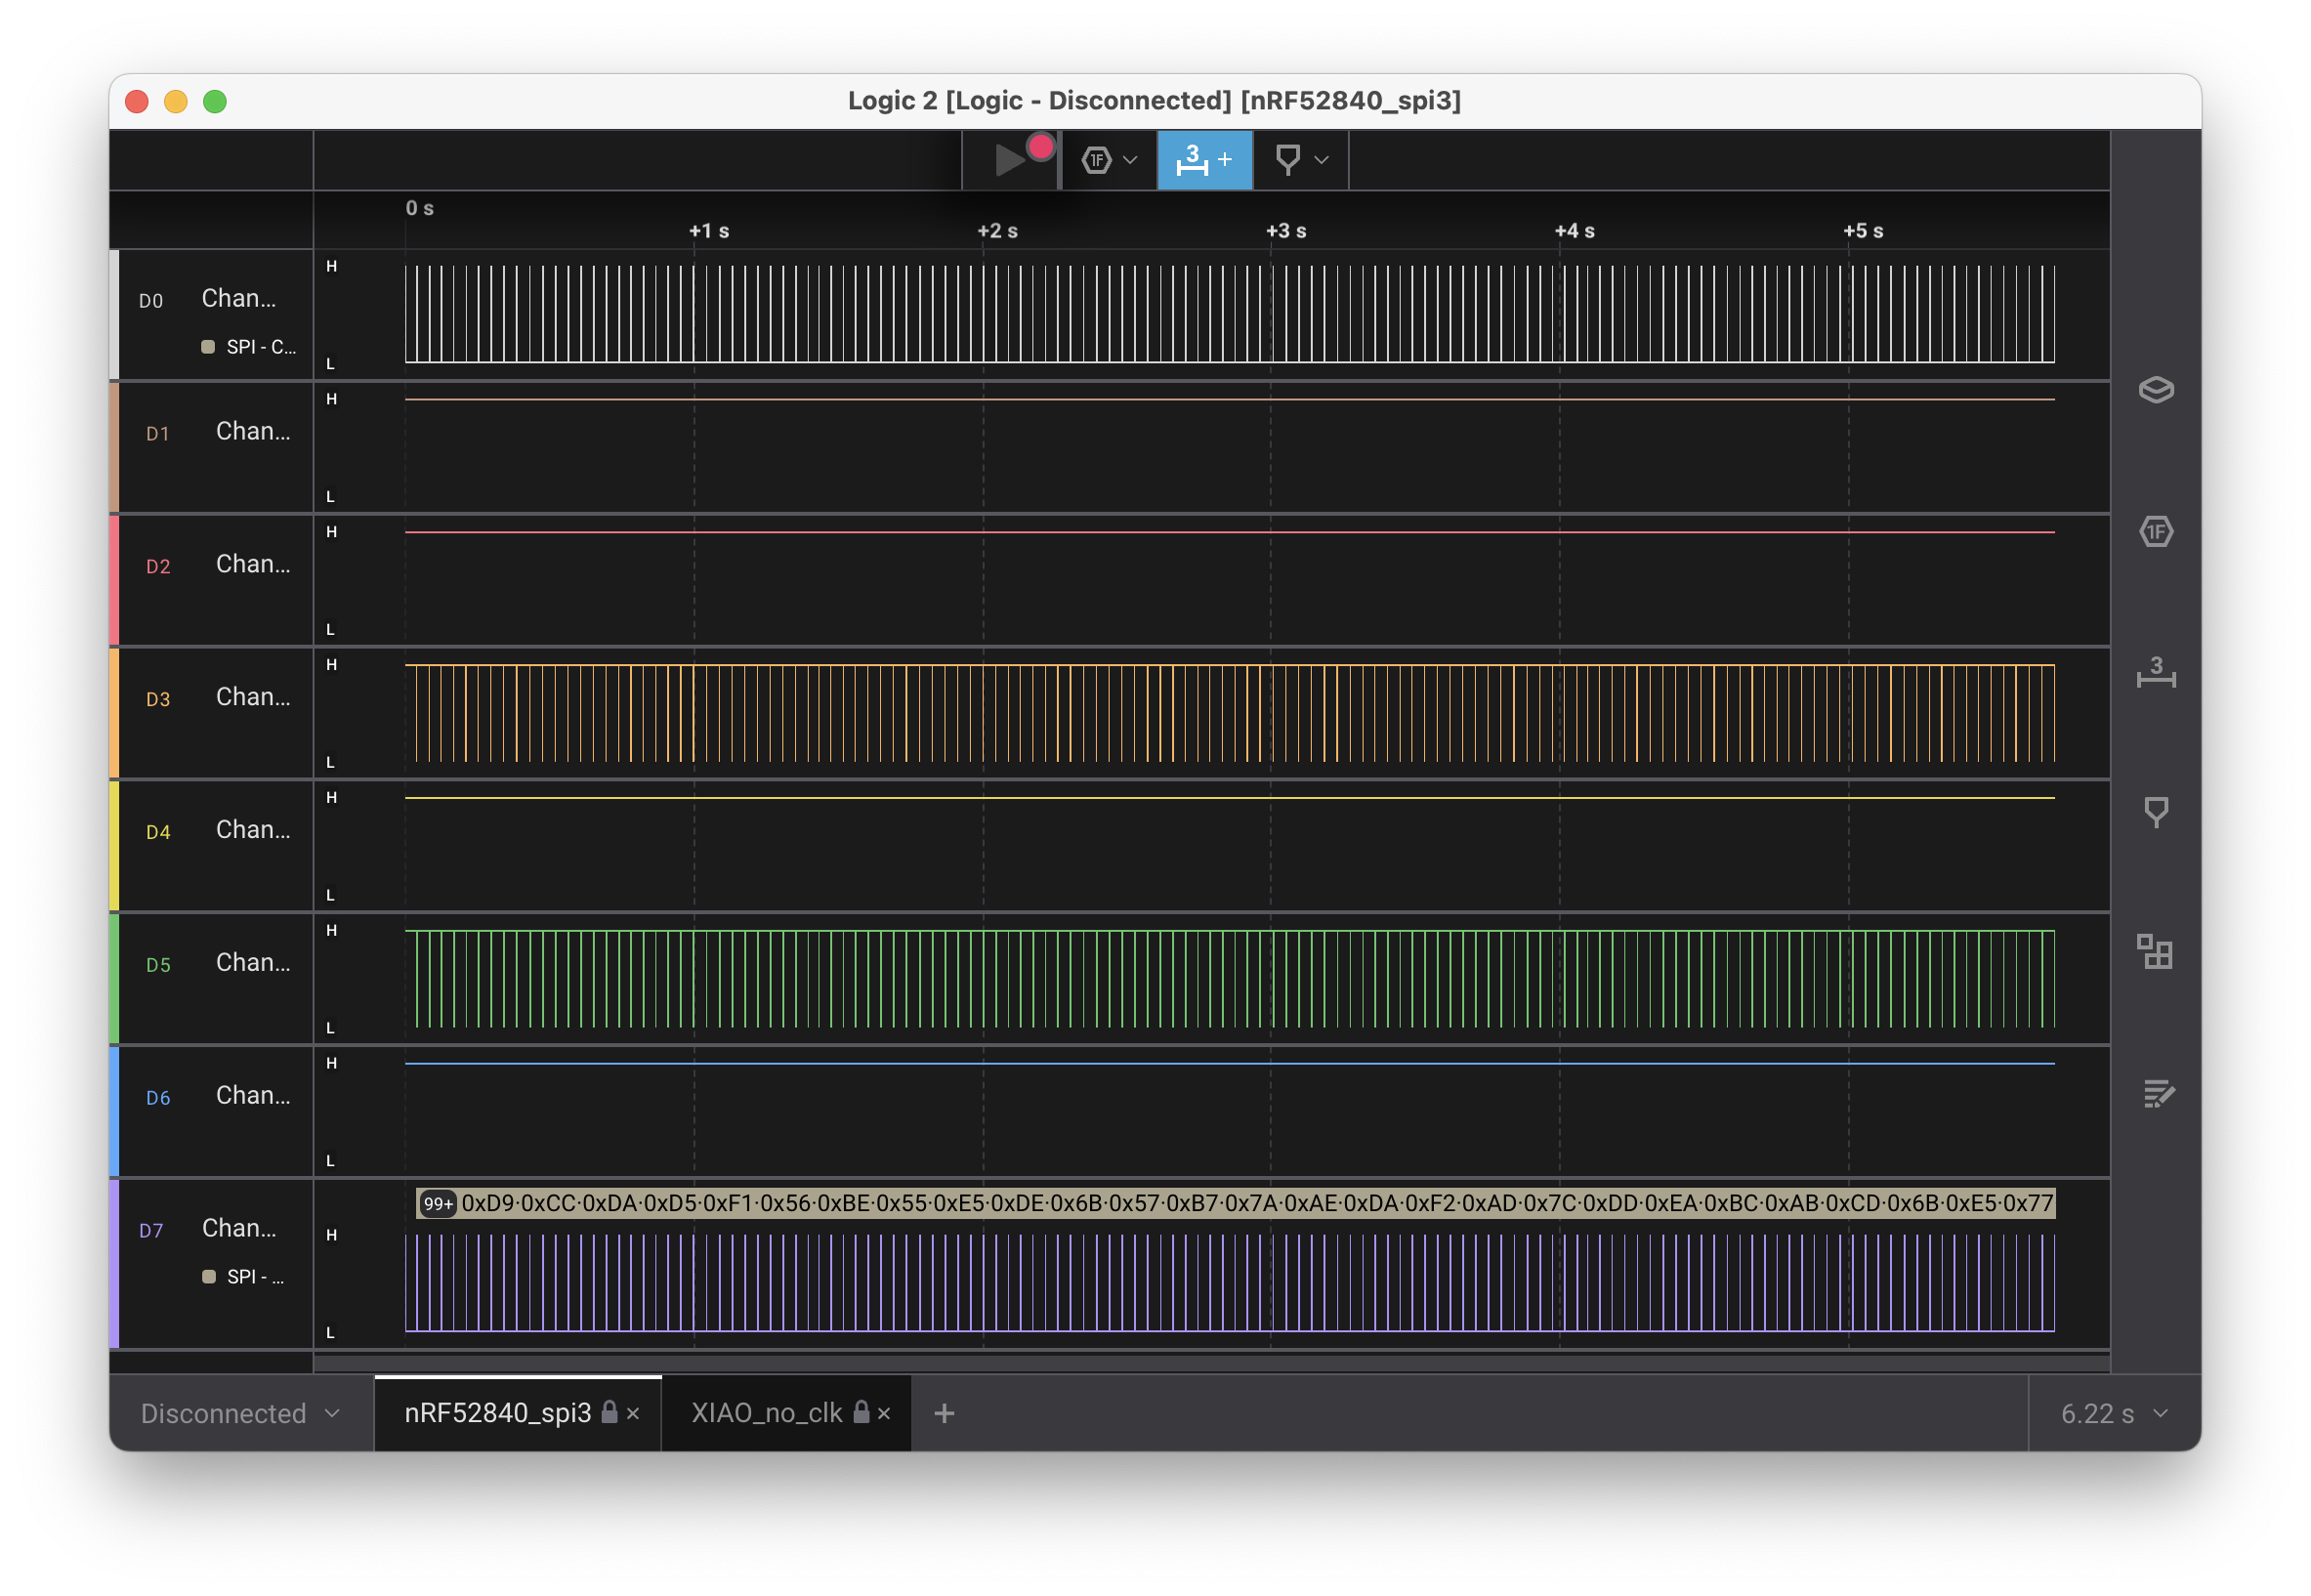Click the decoded SPI byte string 0xD9·0xCC
Image resolution: width=2311 pixels, height=1596 pixels.
(x=519, y=1203)
